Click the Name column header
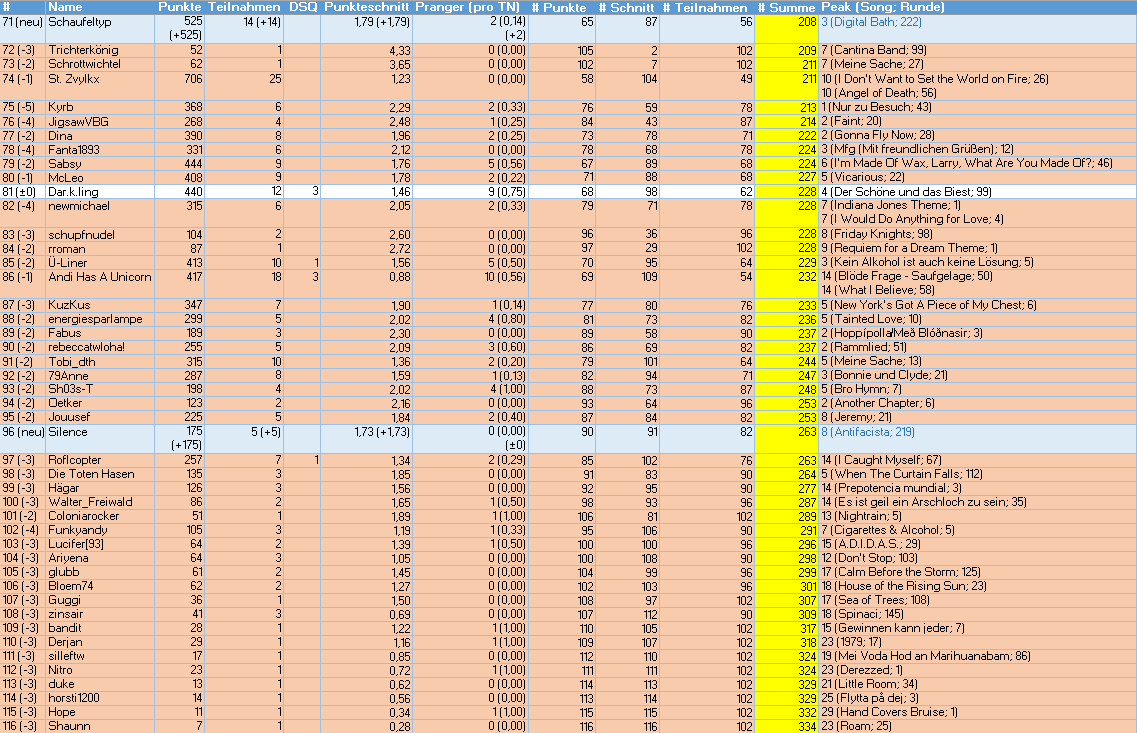 point(65,7)
